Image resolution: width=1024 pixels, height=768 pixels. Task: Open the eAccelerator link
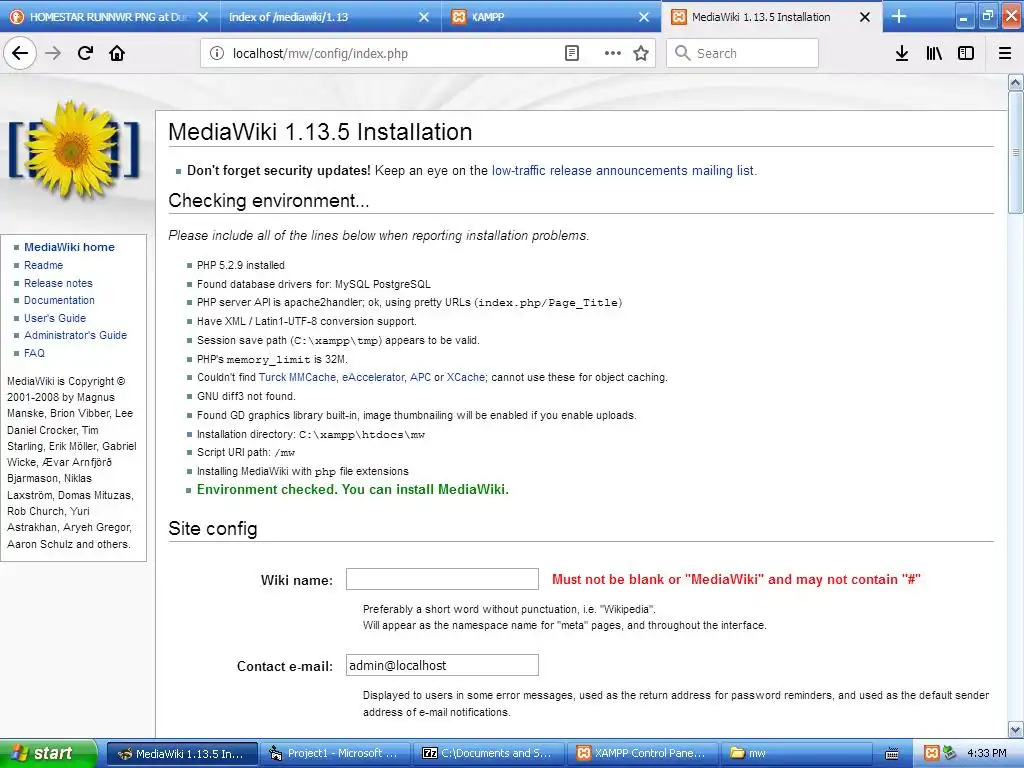coord(374,377)
